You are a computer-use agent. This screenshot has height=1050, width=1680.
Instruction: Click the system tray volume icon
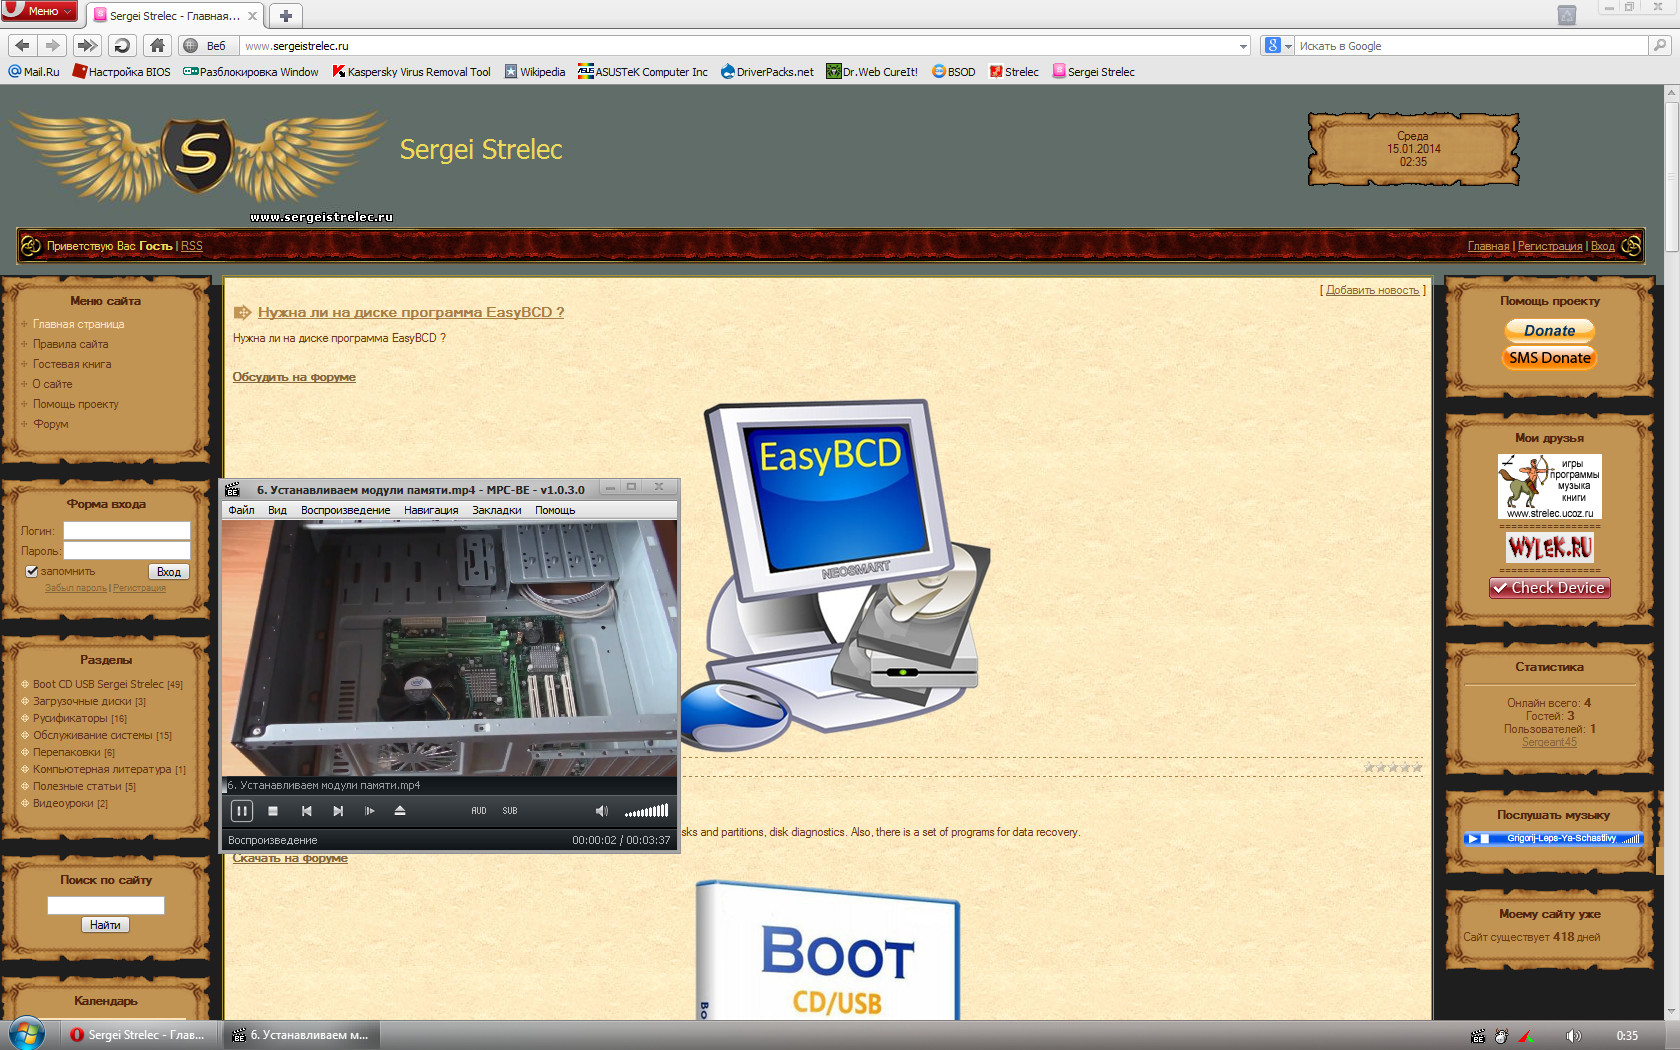(x=1573, y=1036)
